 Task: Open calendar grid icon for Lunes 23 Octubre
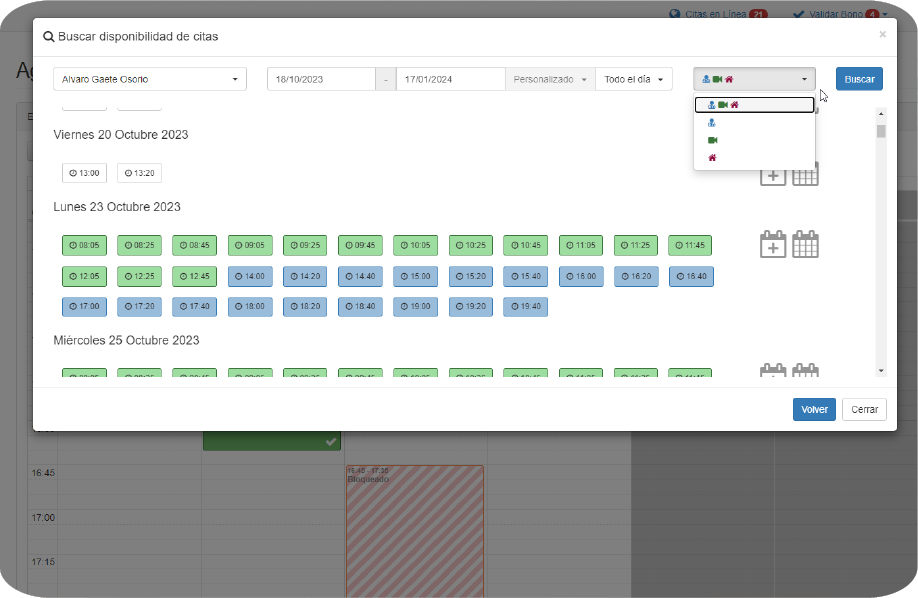pyautogui.click(x=805, y=244)
